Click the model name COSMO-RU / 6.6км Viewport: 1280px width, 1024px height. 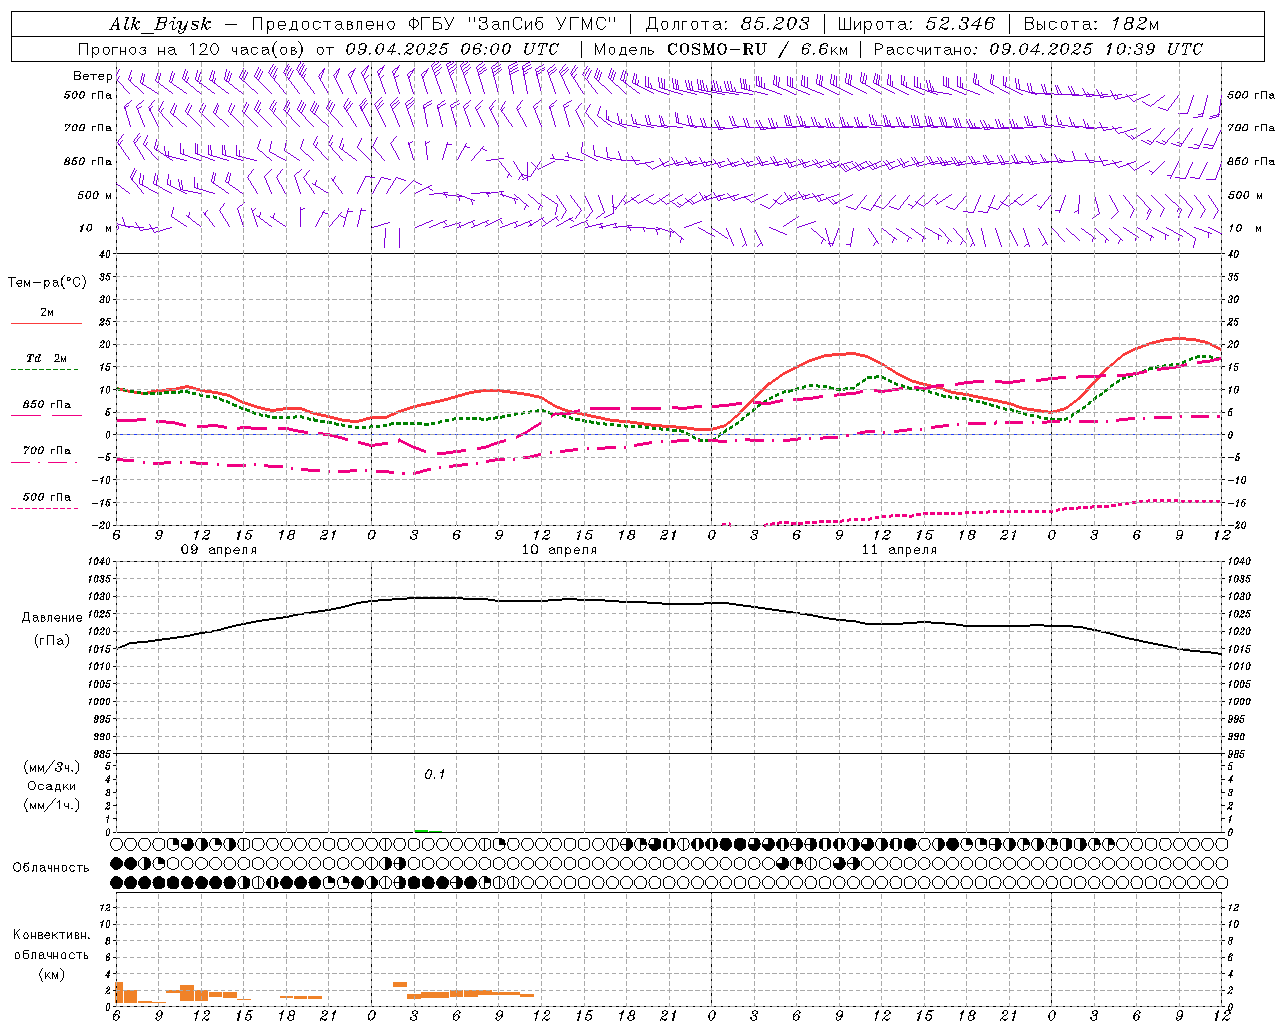[x=758, y=49]
